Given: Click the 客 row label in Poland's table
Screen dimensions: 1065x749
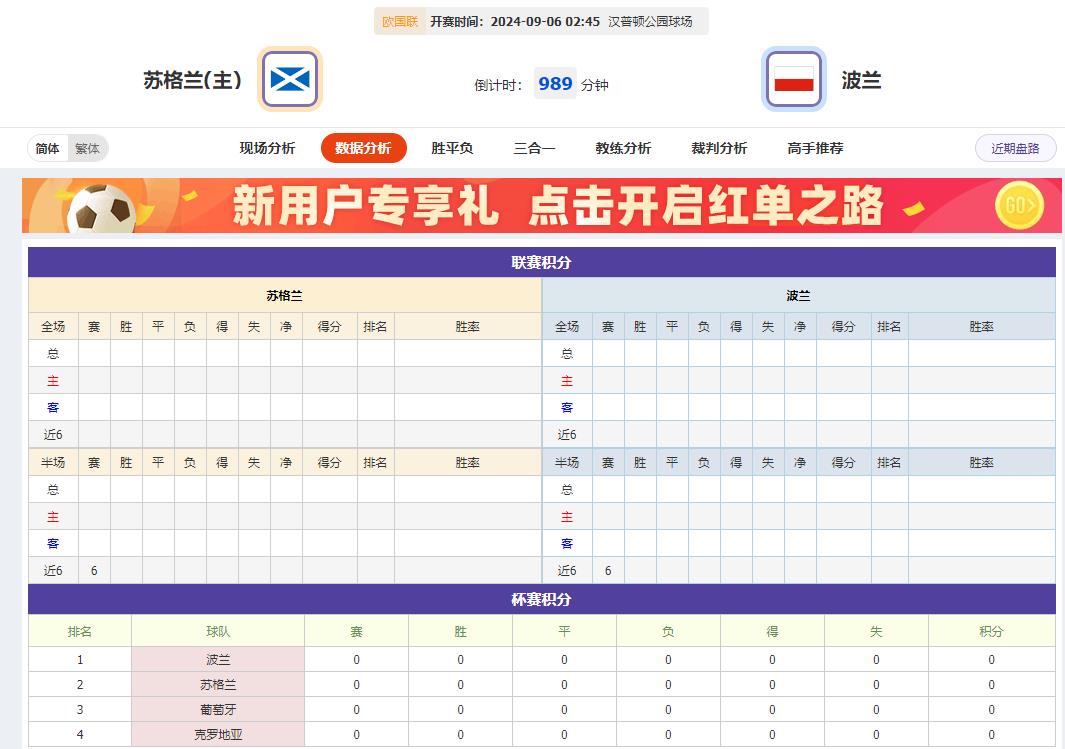Looking at the screenshot, I should 567,407.
